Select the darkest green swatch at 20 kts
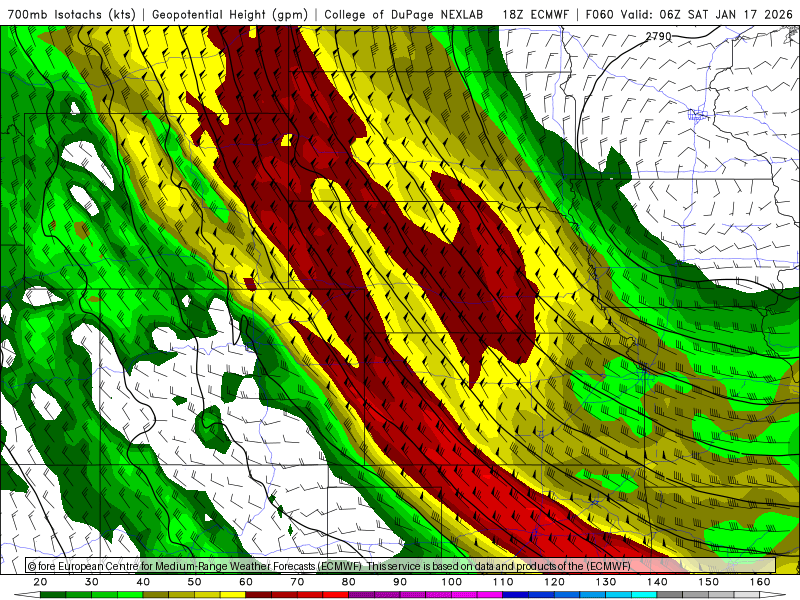 click(x=53, y=594)
